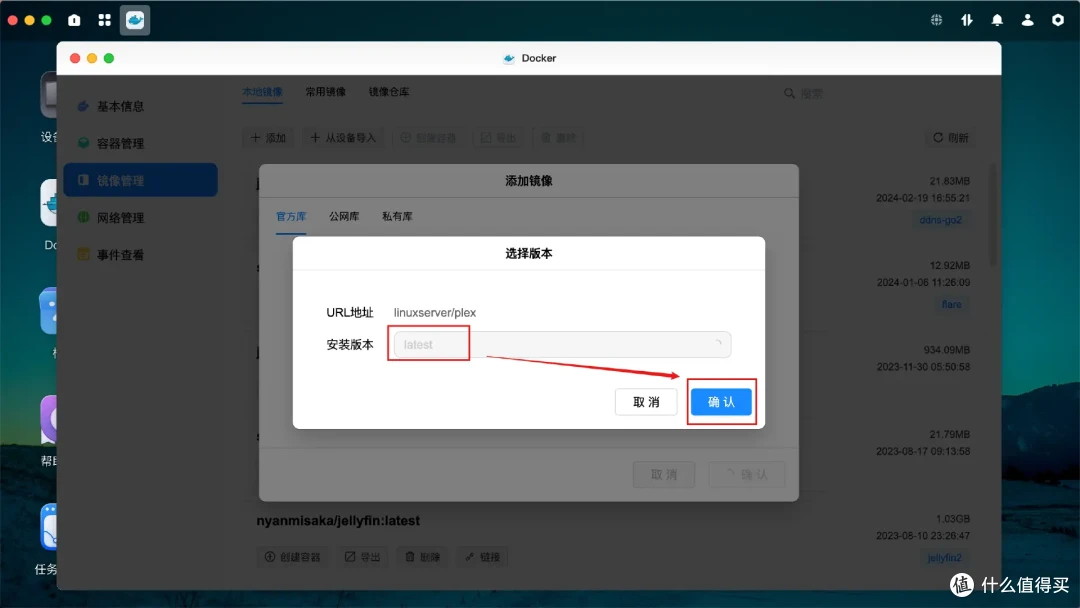Click the linuxserver/plex URL text
The height and width of the screenshot is (608, 1080).
tap(435, 313)
